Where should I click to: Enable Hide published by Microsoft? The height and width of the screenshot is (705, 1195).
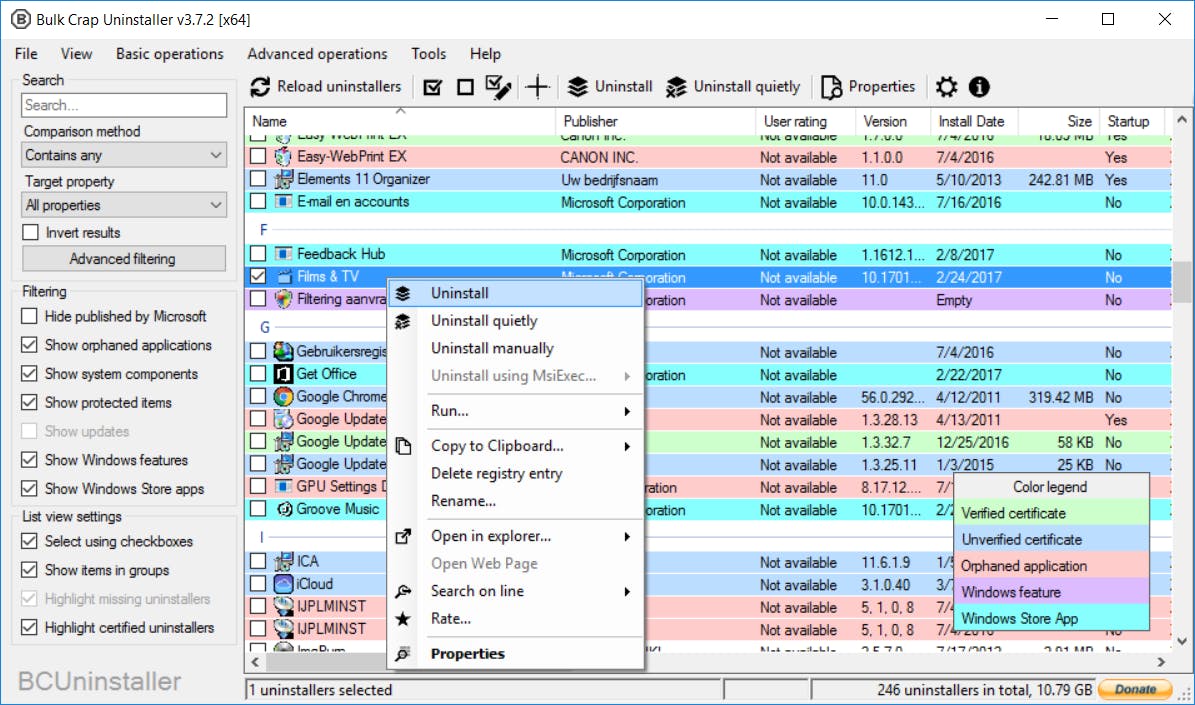(29, 316)
